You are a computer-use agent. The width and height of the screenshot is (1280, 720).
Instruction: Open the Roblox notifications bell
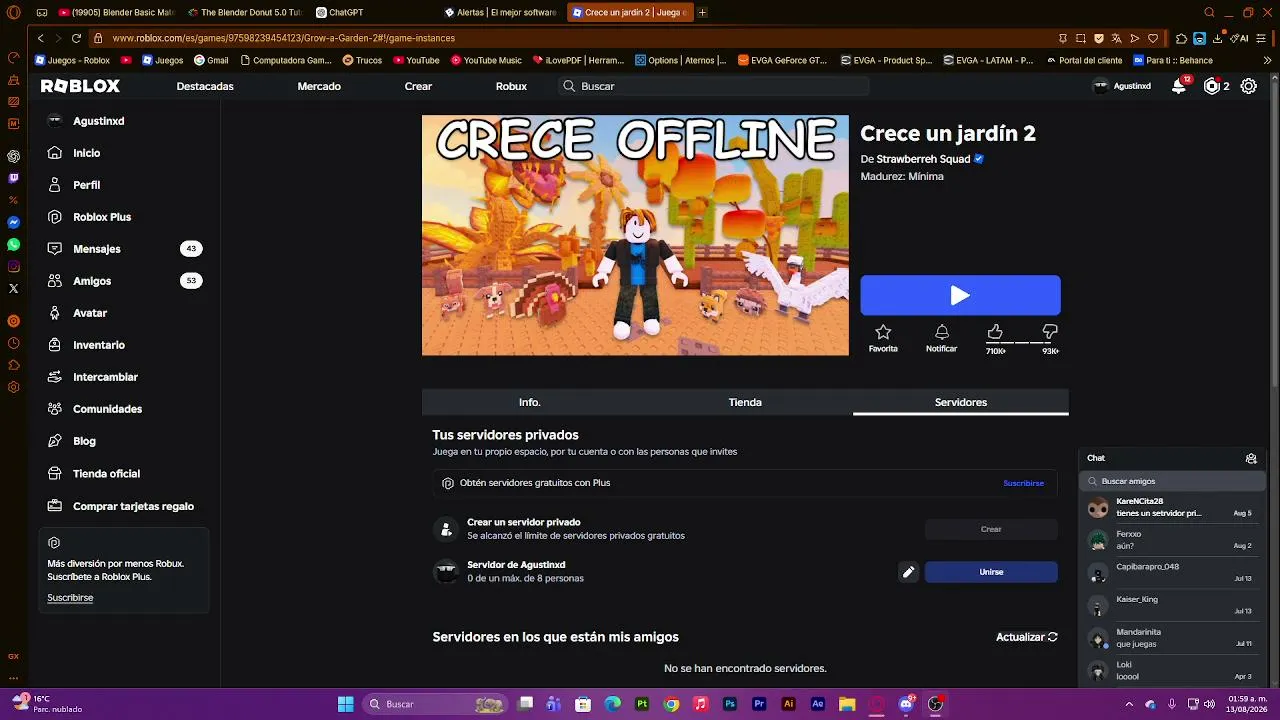[1180, 86]
